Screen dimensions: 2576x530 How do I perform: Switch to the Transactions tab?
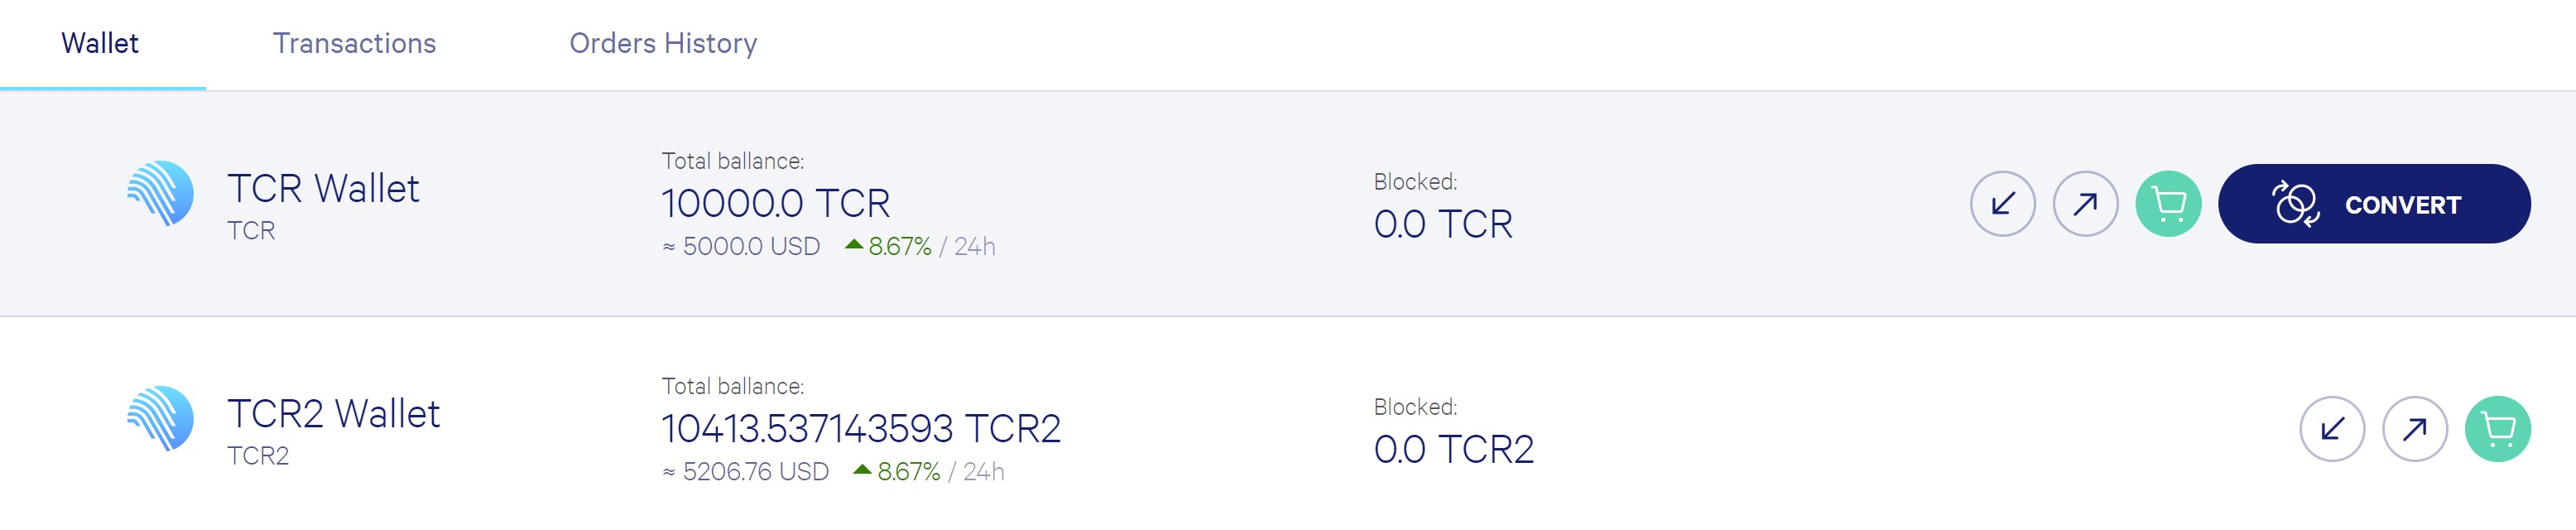pos(354,44)
